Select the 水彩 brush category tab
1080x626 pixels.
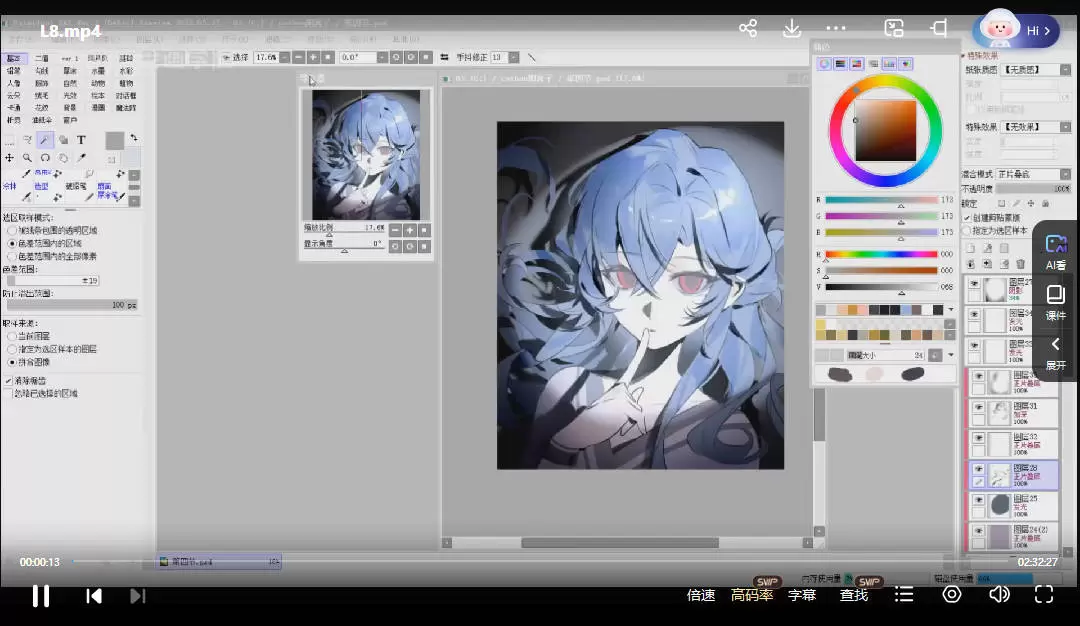[126, 71]
